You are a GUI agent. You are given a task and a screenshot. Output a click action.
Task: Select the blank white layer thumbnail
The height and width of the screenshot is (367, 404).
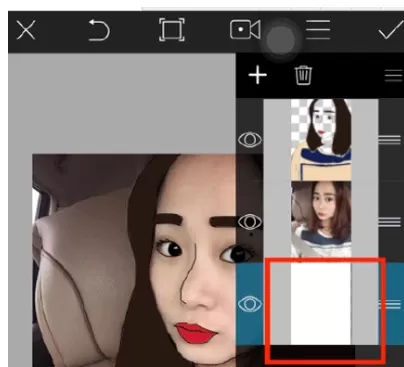tap(321, 304)
